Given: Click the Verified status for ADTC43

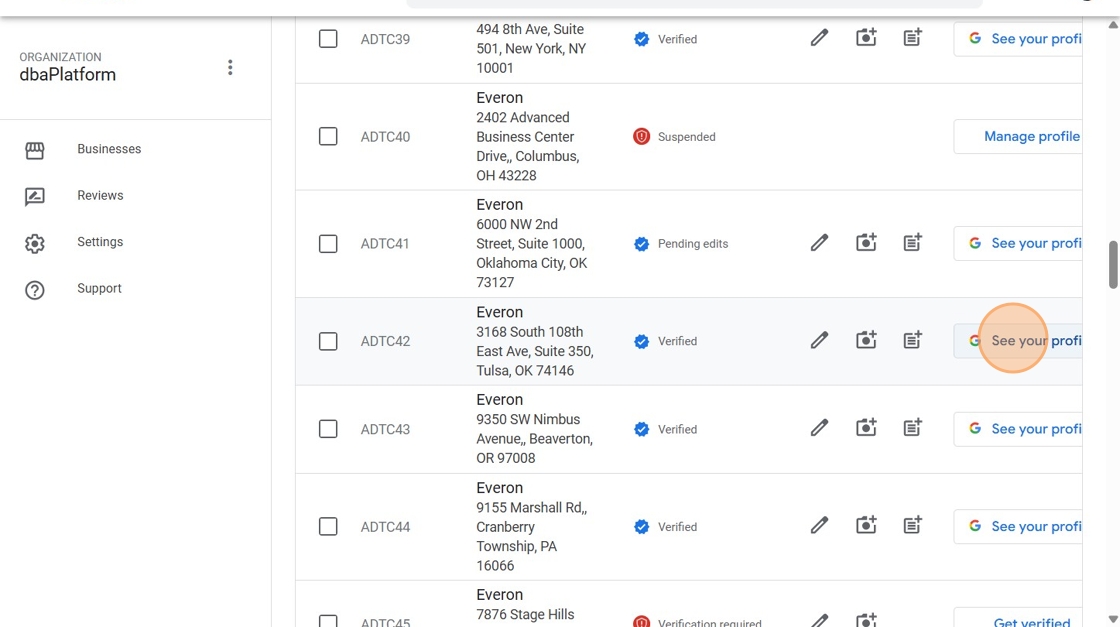Looking at the screenshot, I should 665,429.
